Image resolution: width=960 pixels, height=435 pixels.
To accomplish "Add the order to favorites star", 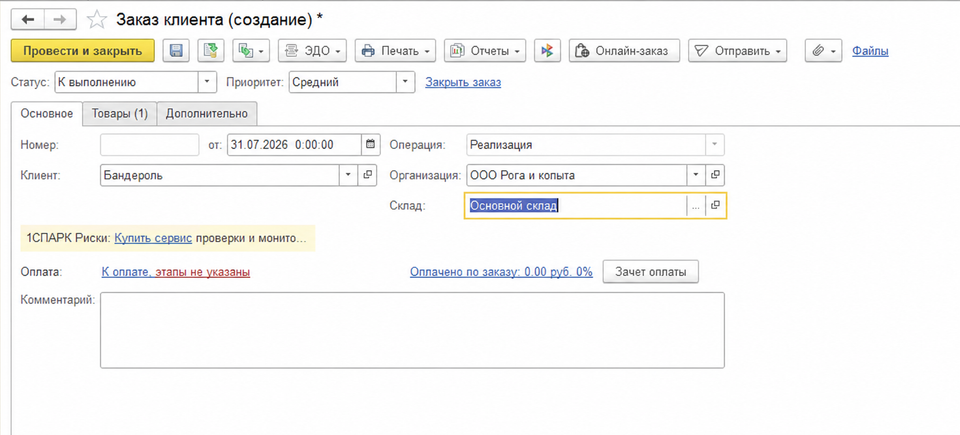I will click(x=96, y=20).
